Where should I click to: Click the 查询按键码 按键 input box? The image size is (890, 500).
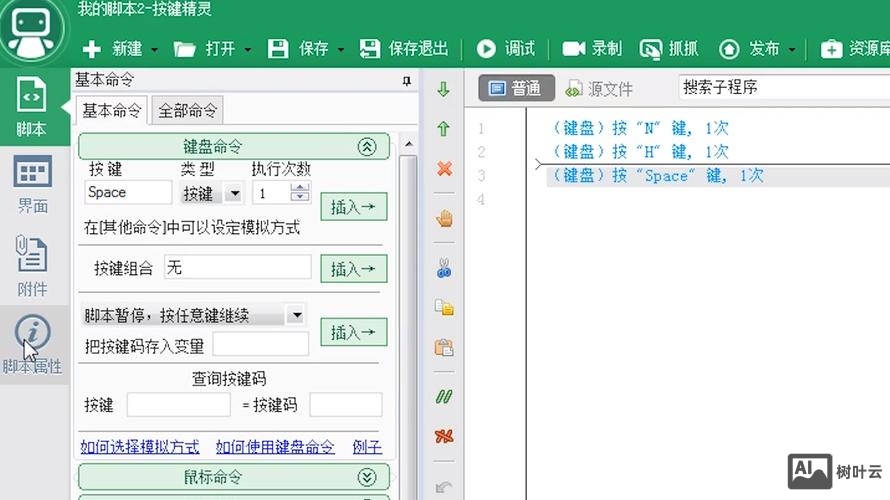tap(178, 405)
